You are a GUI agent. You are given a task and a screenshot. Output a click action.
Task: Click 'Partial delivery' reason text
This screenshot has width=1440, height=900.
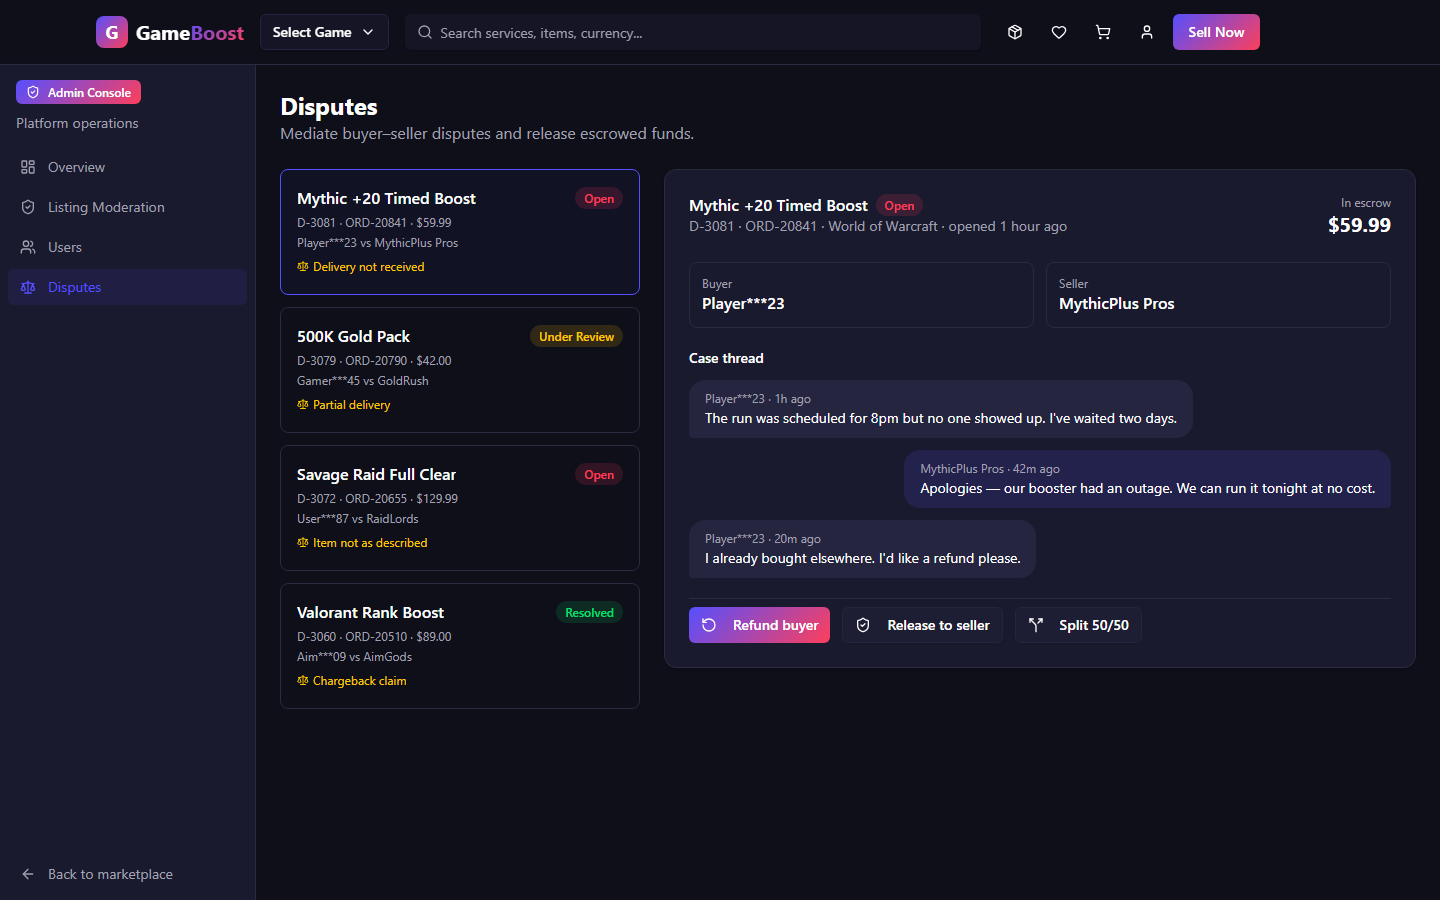(351, 405)
